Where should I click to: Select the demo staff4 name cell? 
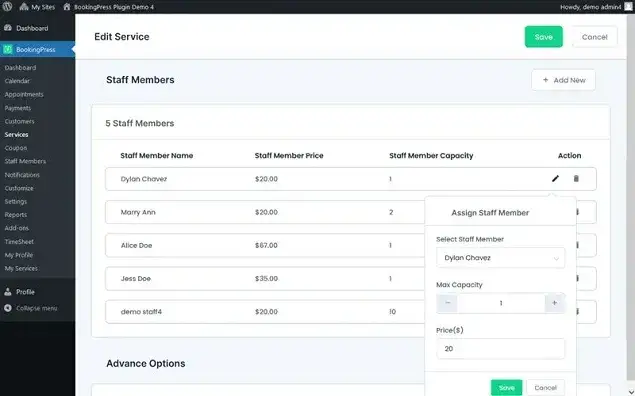pyautogui.click(x=141, y=312)
